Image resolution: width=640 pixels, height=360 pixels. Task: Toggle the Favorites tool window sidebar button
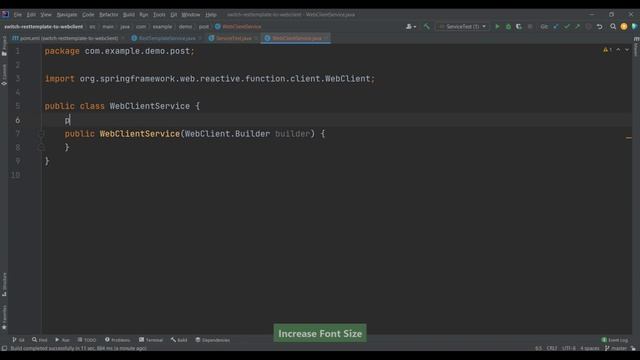tap(4, 317)
